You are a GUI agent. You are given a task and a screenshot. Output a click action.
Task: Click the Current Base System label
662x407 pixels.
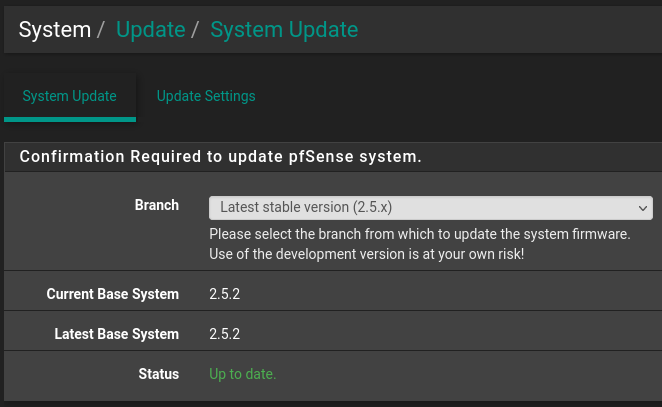[x=113, y=294]
